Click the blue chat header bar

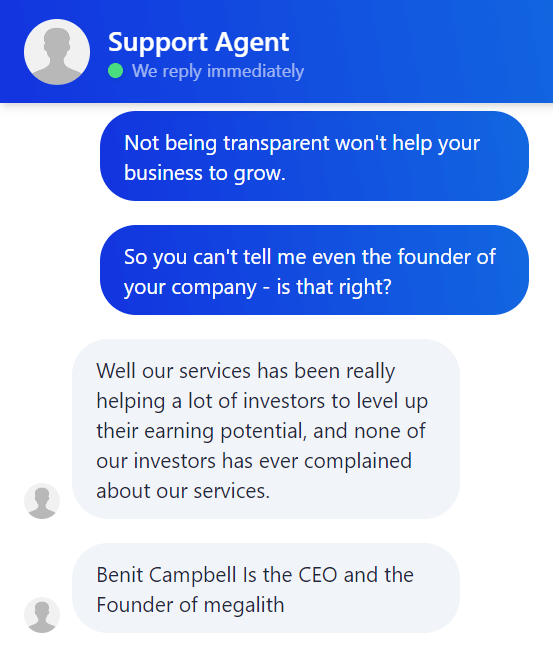point(276,51)
